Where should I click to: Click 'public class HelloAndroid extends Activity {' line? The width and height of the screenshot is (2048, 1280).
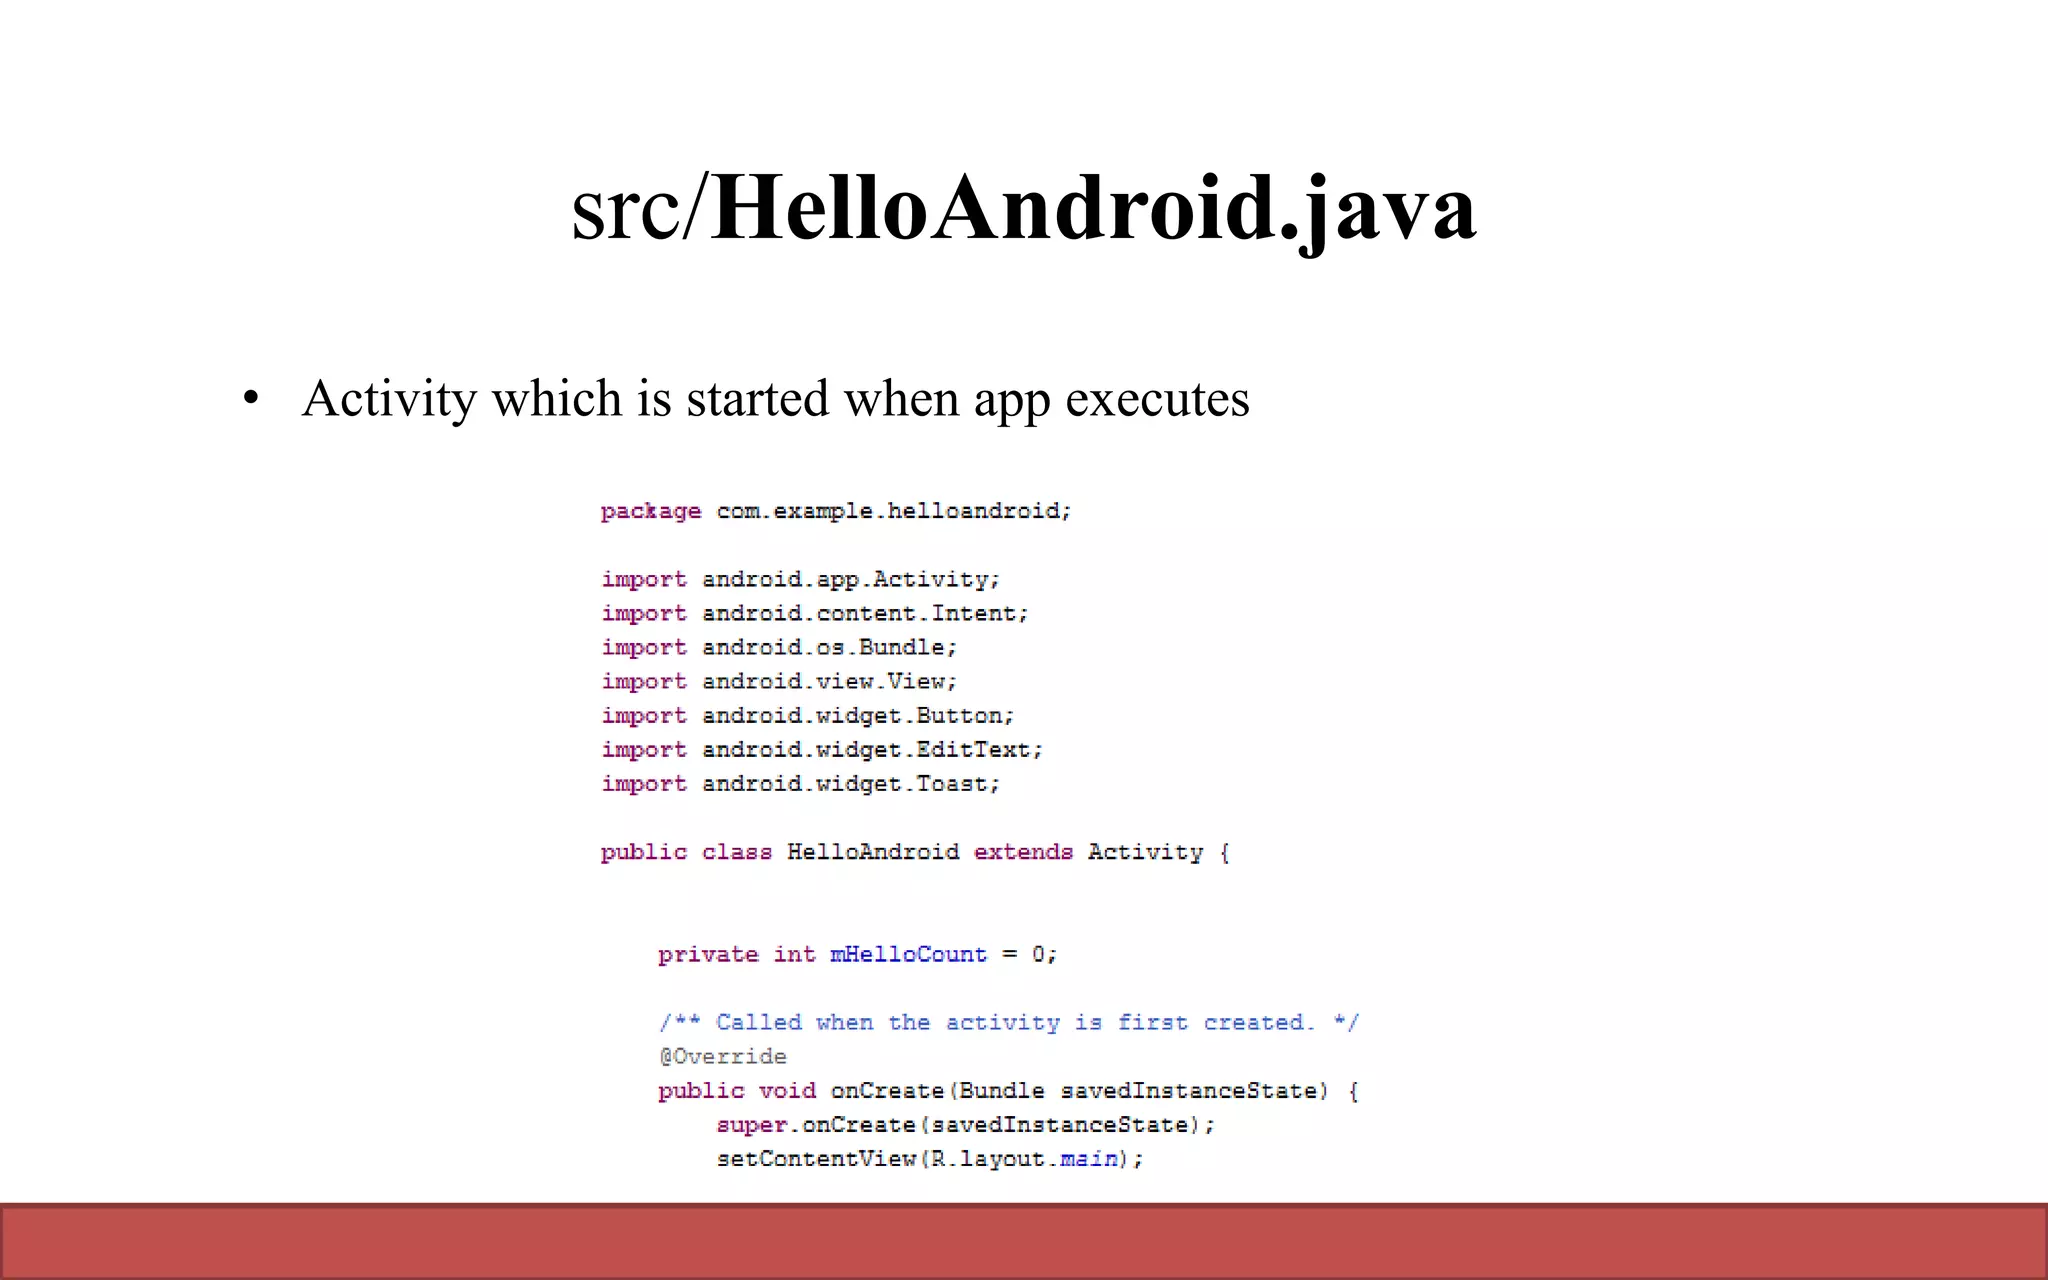(x=915, y=852)
